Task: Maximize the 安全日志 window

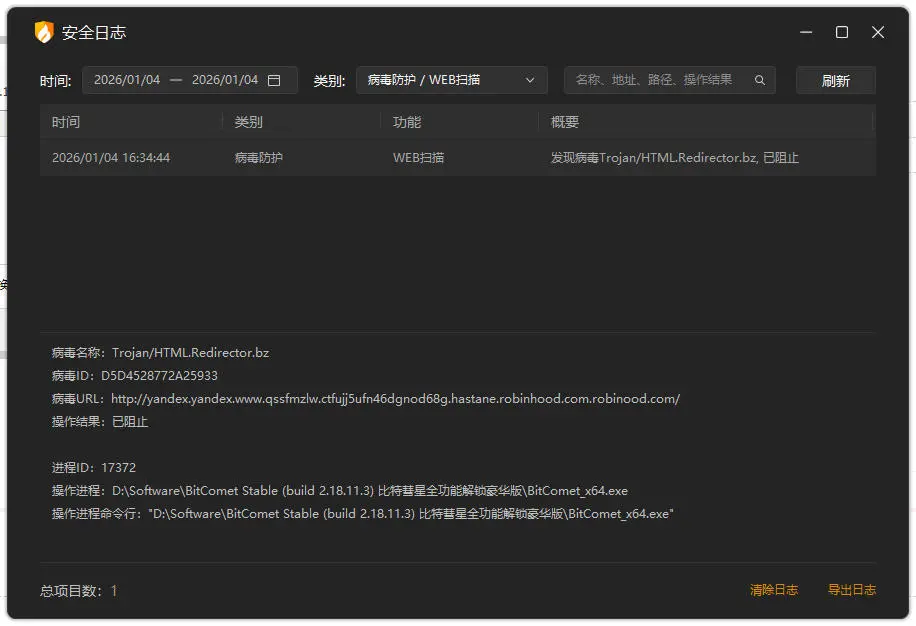Action: coord(842,32)
